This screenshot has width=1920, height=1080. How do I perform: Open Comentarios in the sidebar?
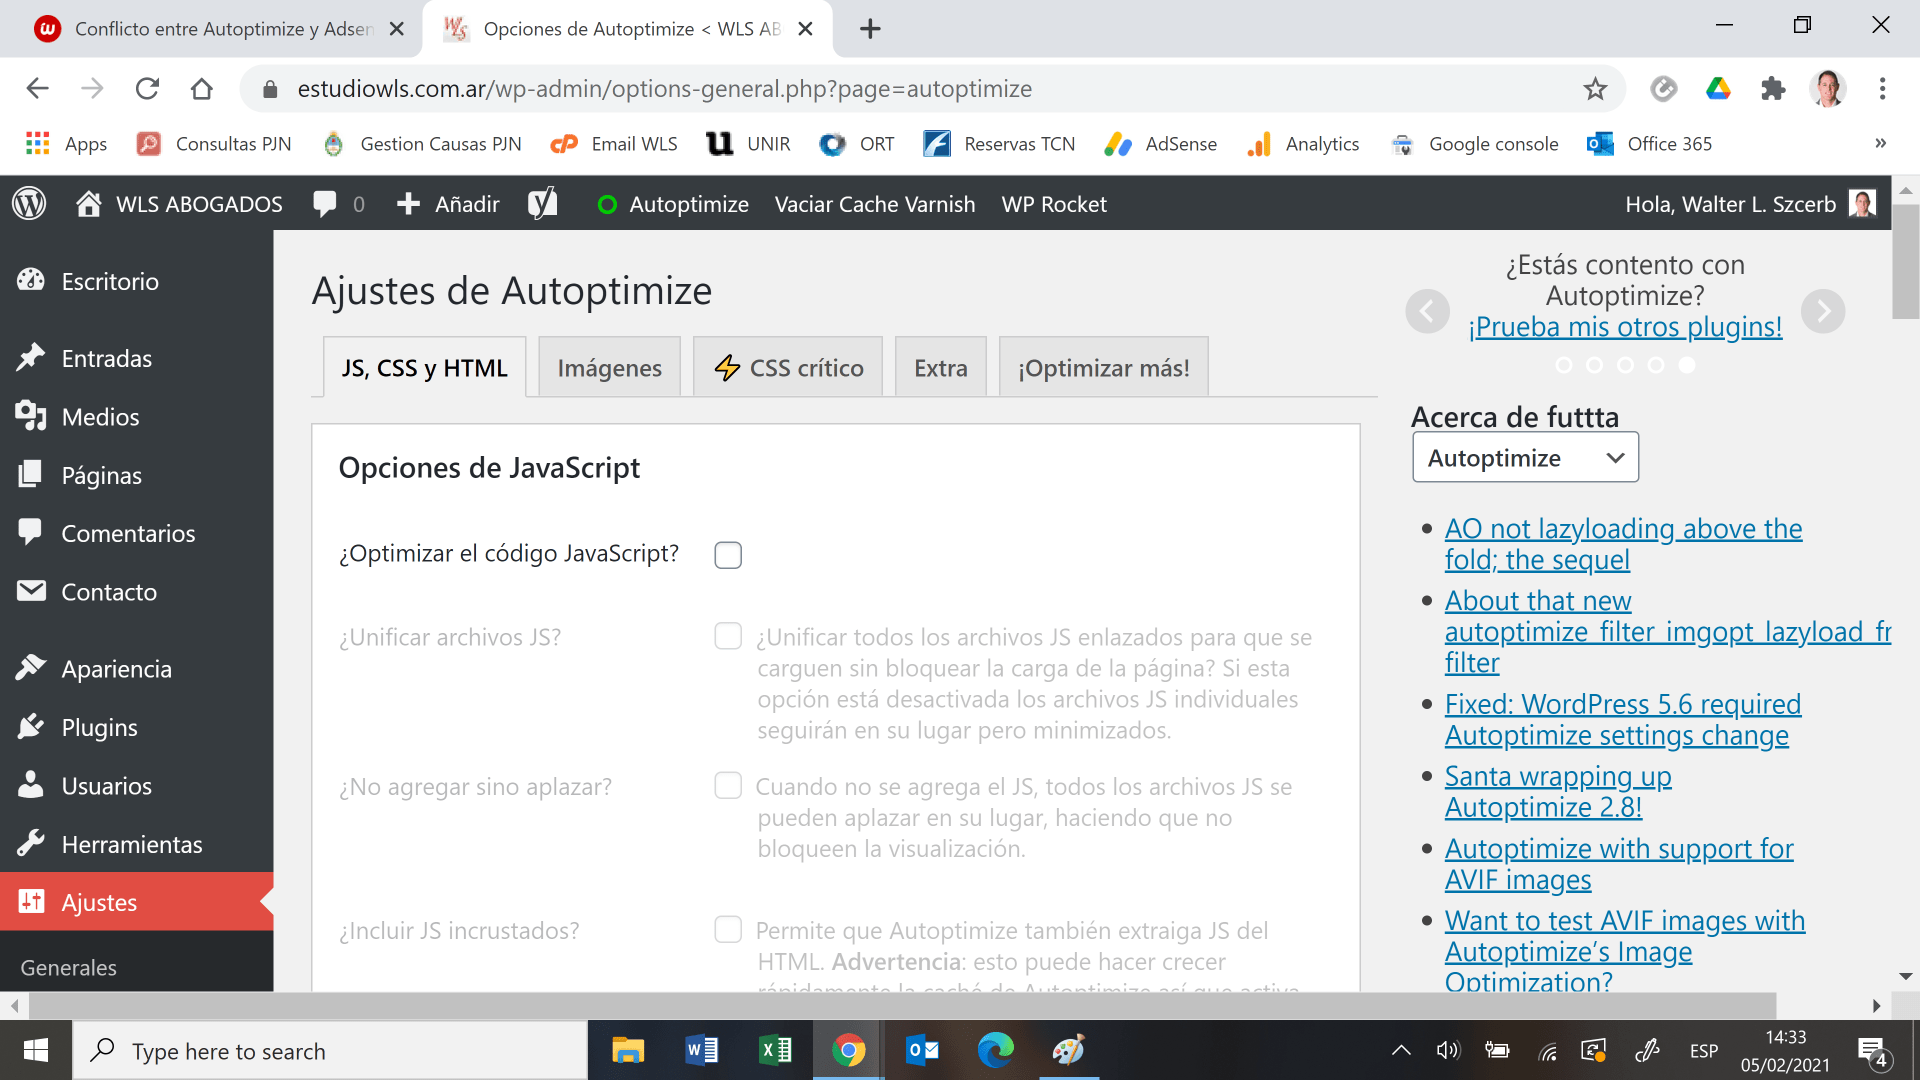point(136,533)
